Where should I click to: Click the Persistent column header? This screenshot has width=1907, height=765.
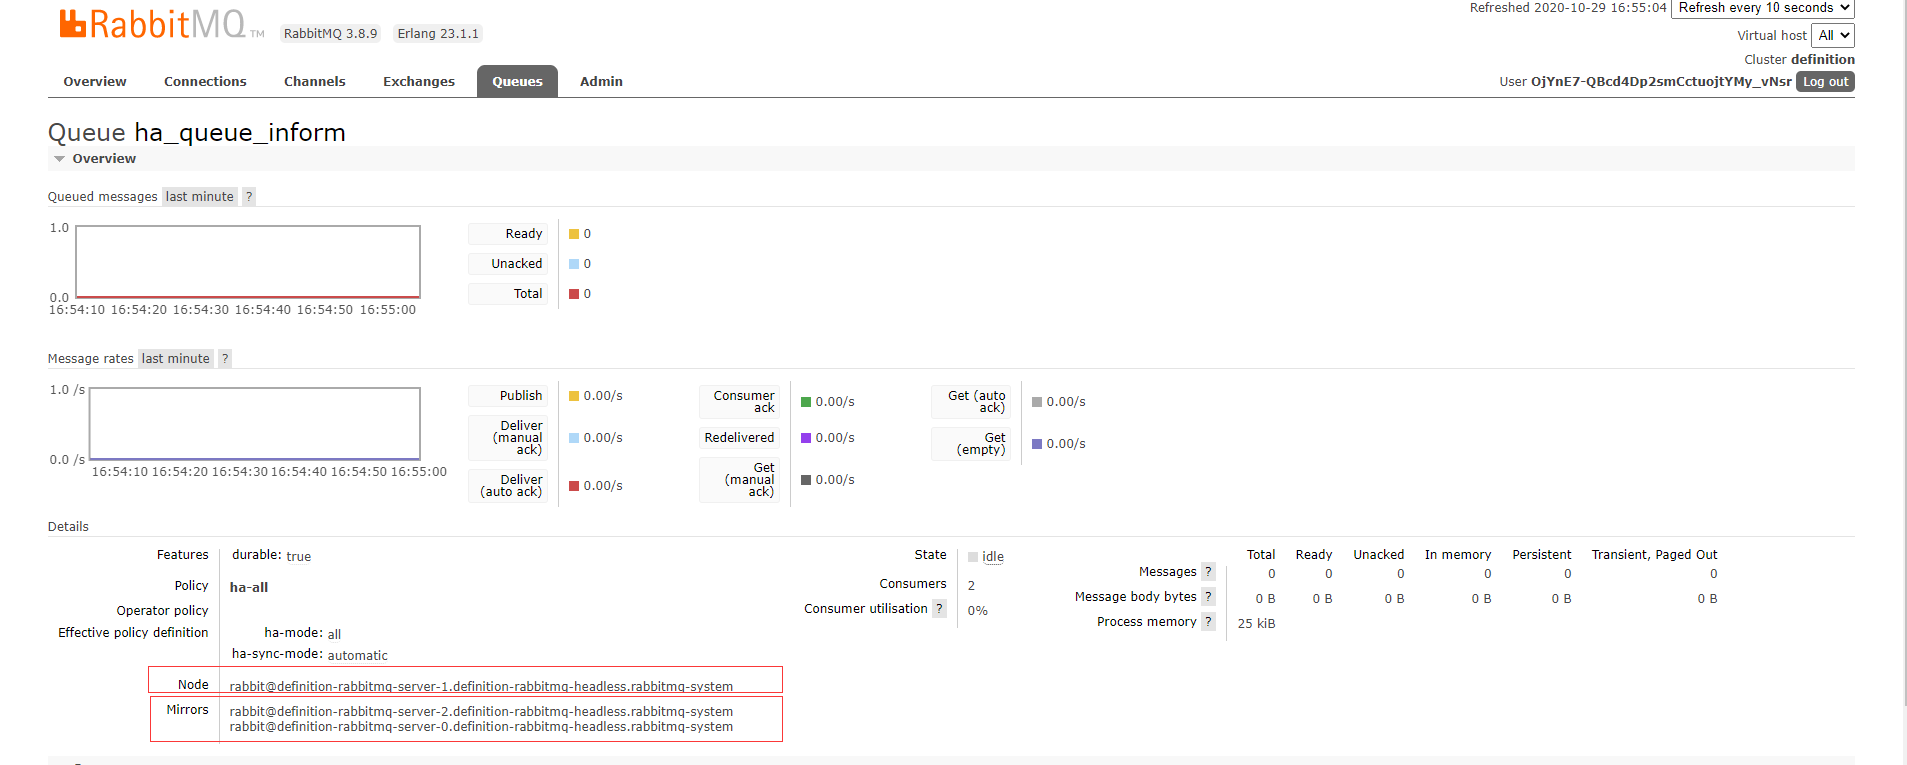(1541, 555)
